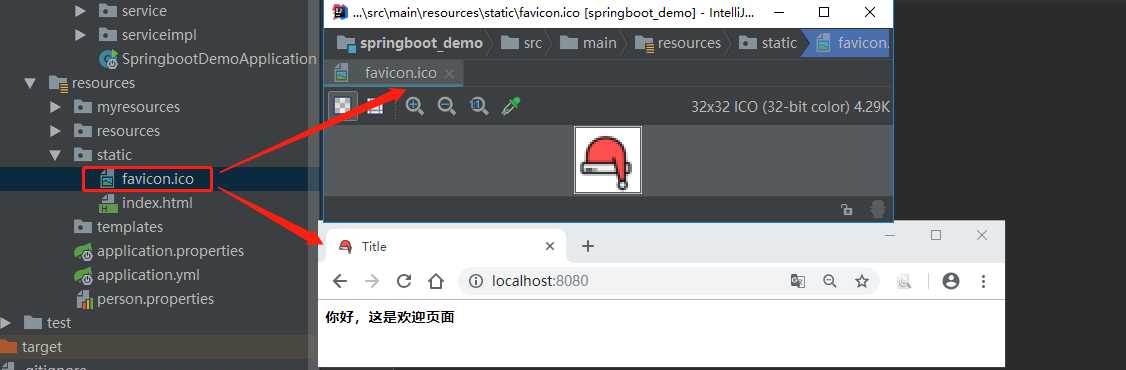Click the faded extension icon in browser toolbar

pyautogui.click(x=903, y=282)
